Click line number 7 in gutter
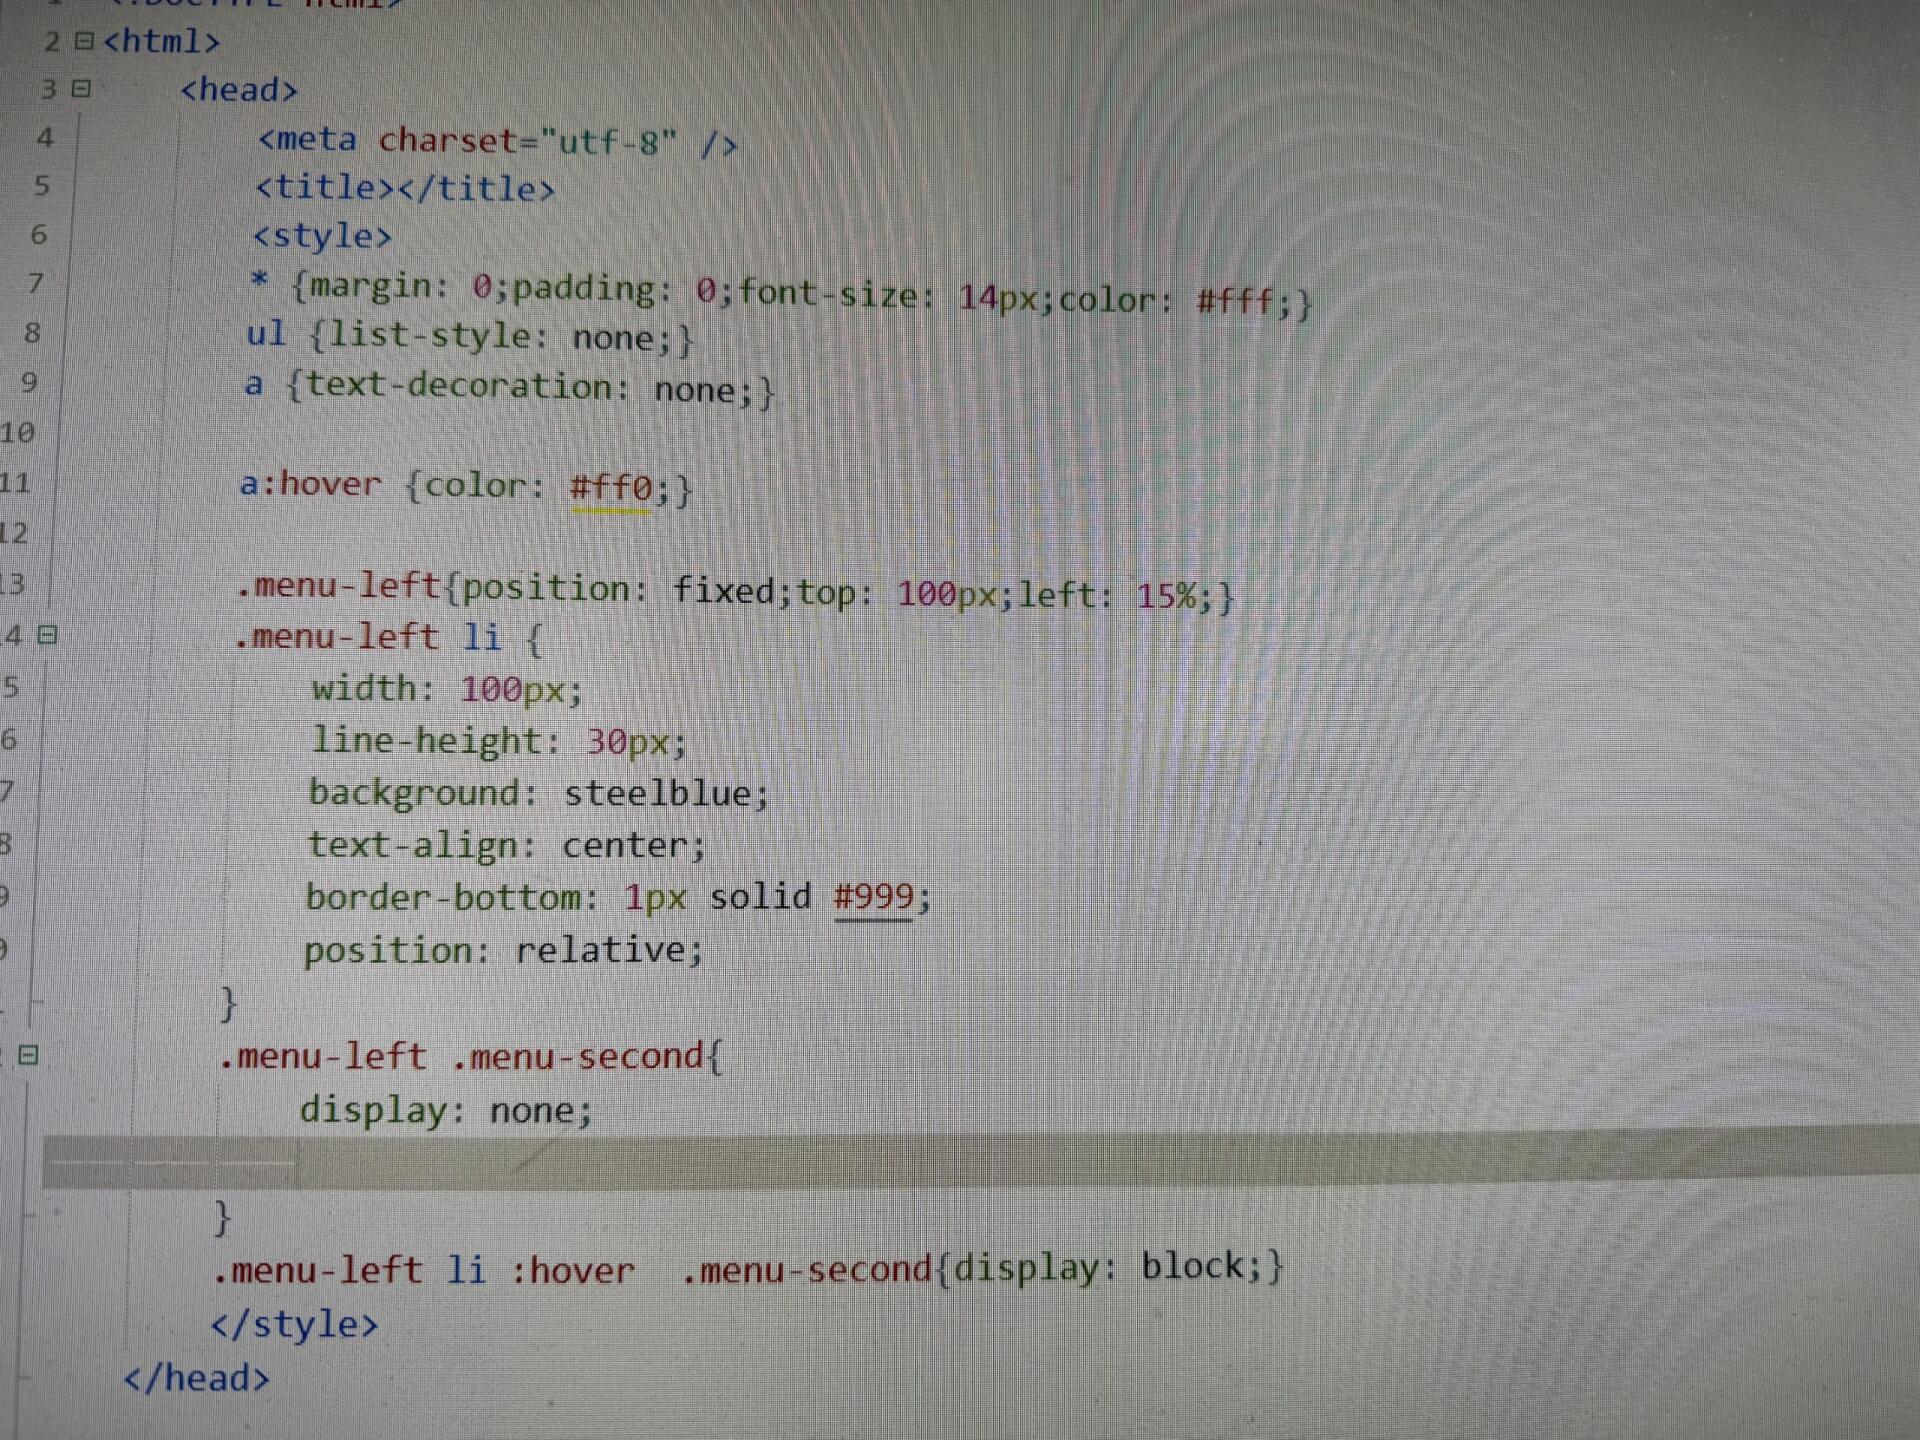This screenshot has width=1920, height=1440. point(36,284)
